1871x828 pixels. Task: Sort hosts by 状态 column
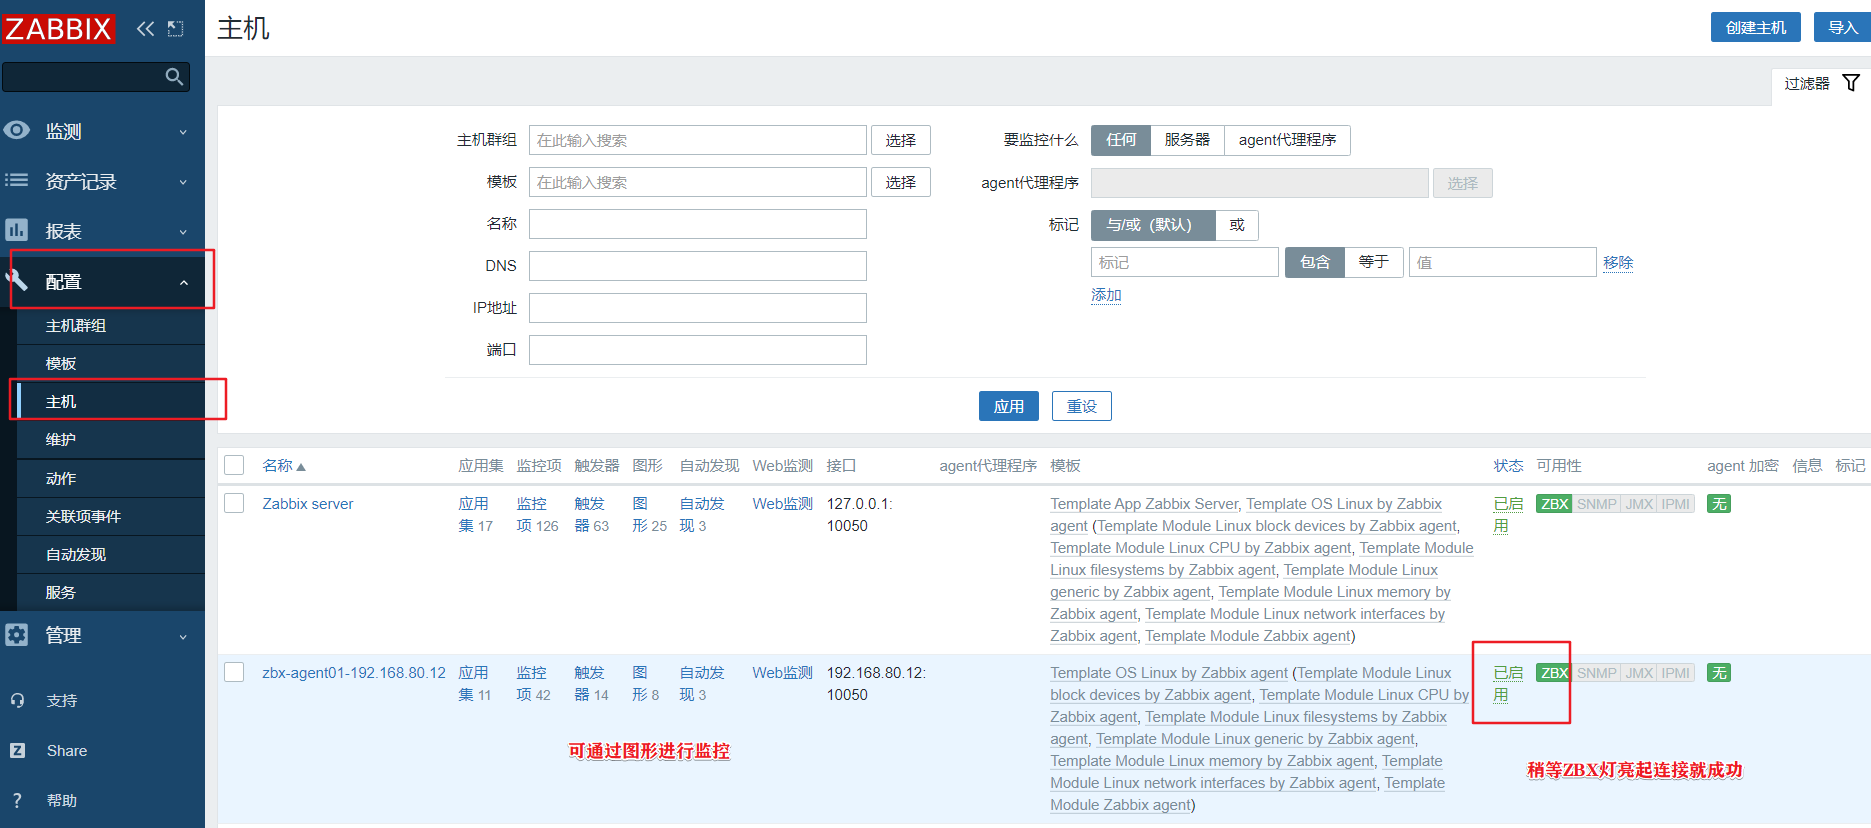pyautogui.click(x=1508, y=466)
